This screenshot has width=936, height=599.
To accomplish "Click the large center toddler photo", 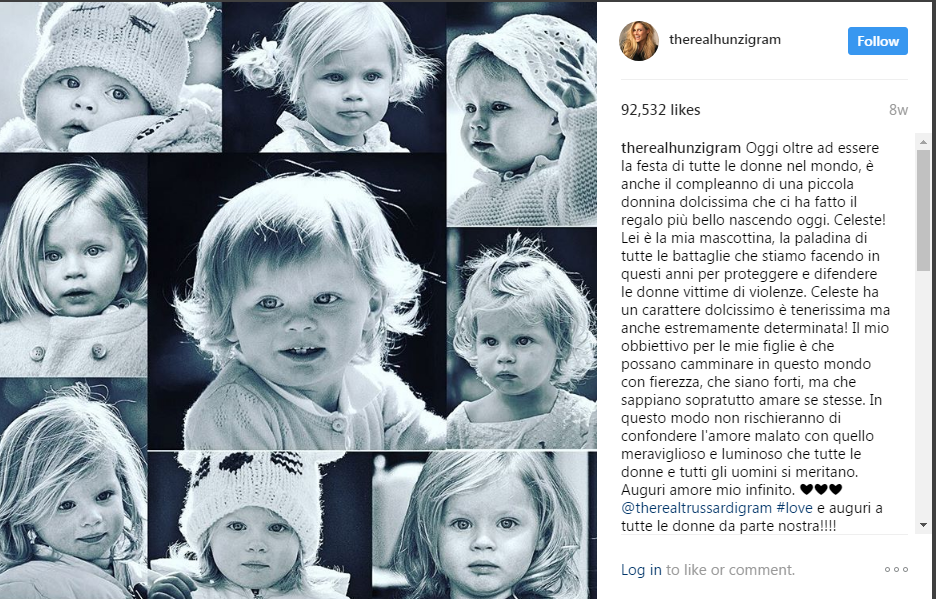I will (297, 302).
